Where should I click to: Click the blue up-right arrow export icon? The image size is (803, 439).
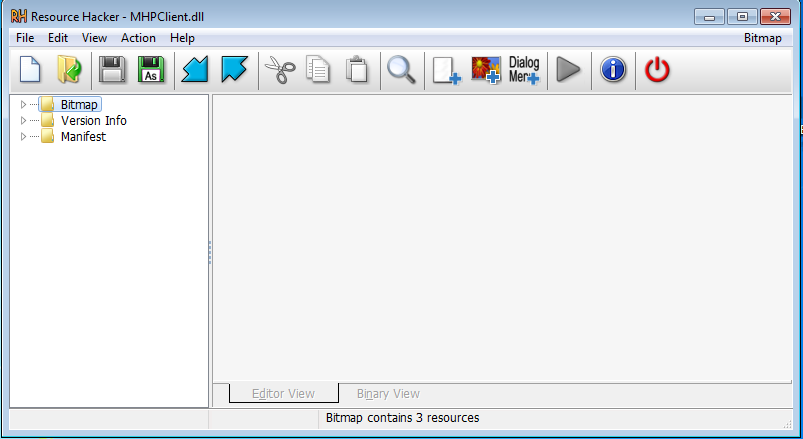pos(234,70)
